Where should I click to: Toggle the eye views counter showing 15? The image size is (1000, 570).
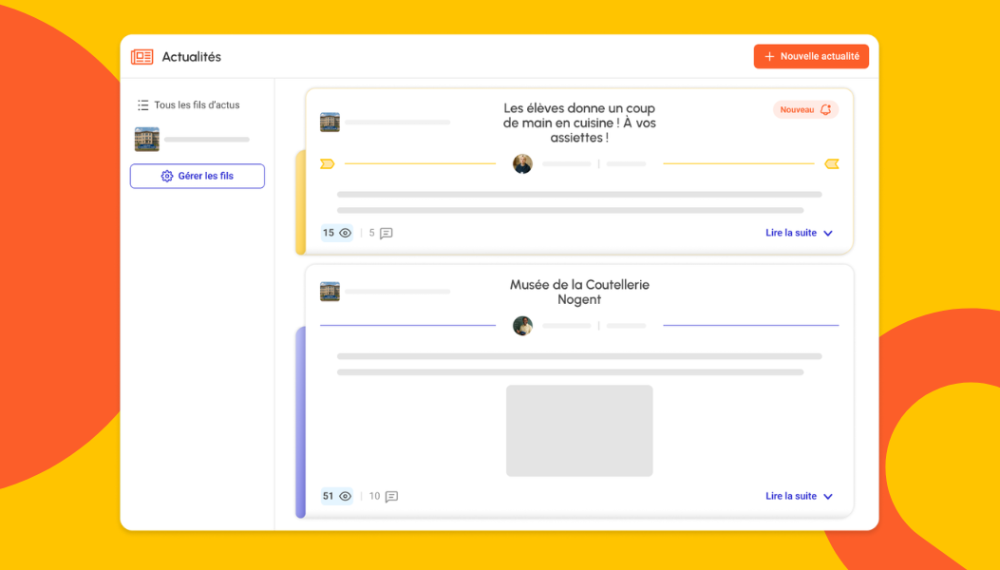click(336, 233)
